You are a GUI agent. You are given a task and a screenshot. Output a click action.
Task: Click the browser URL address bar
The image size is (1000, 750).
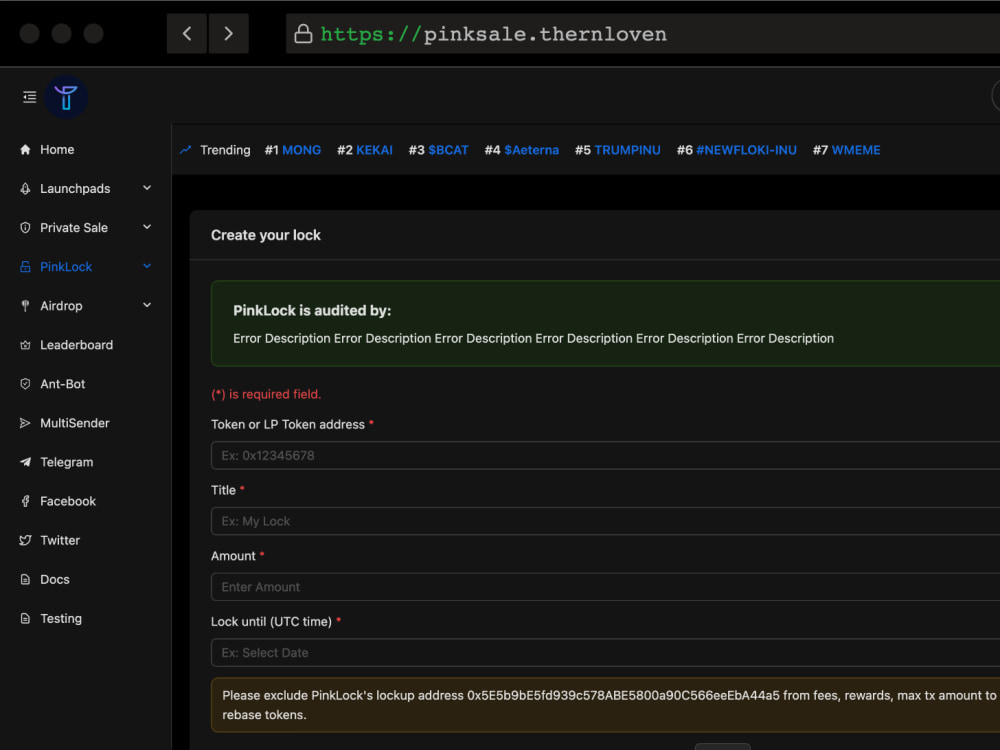[643, 34]
